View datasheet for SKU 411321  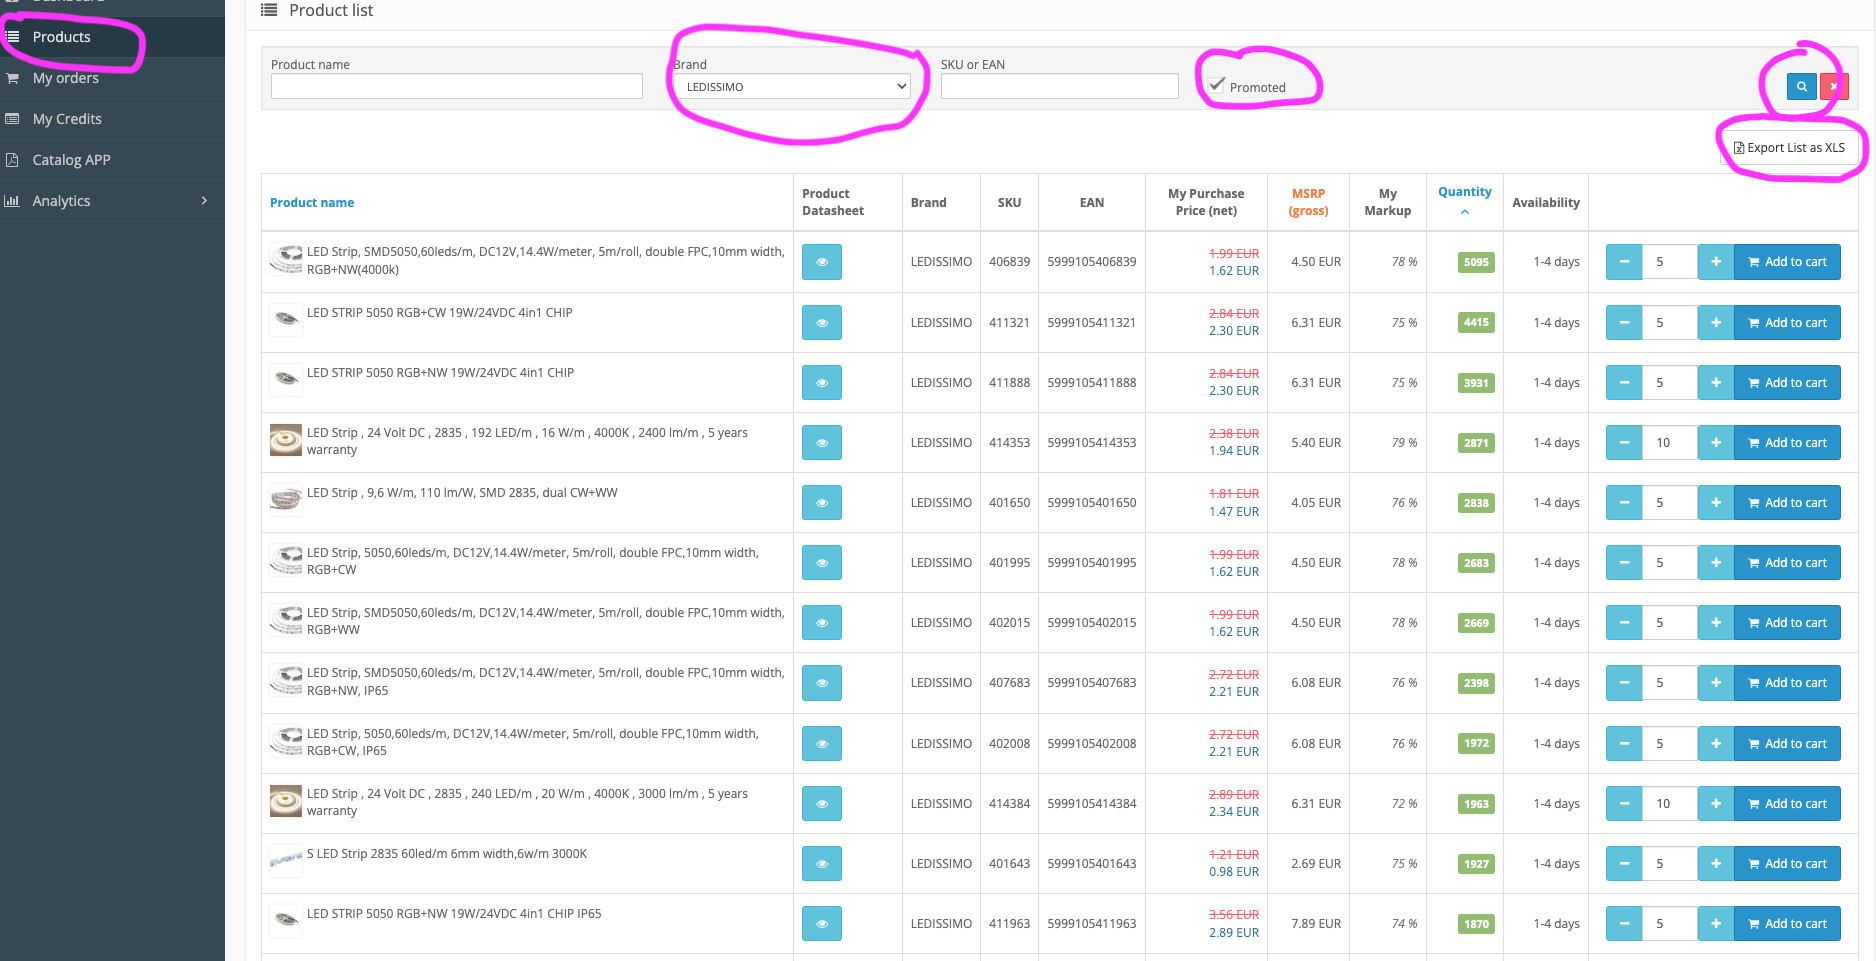pos(822,322)
